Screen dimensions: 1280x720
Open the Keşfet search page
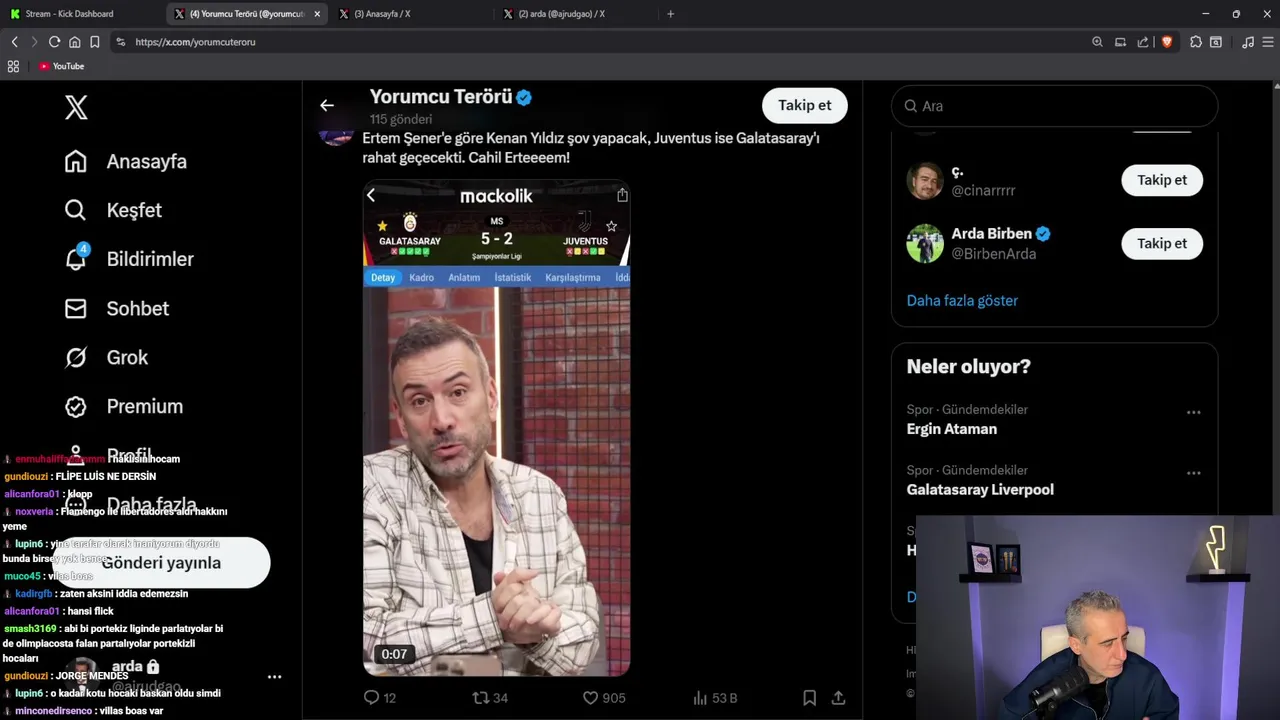point(113,210)
